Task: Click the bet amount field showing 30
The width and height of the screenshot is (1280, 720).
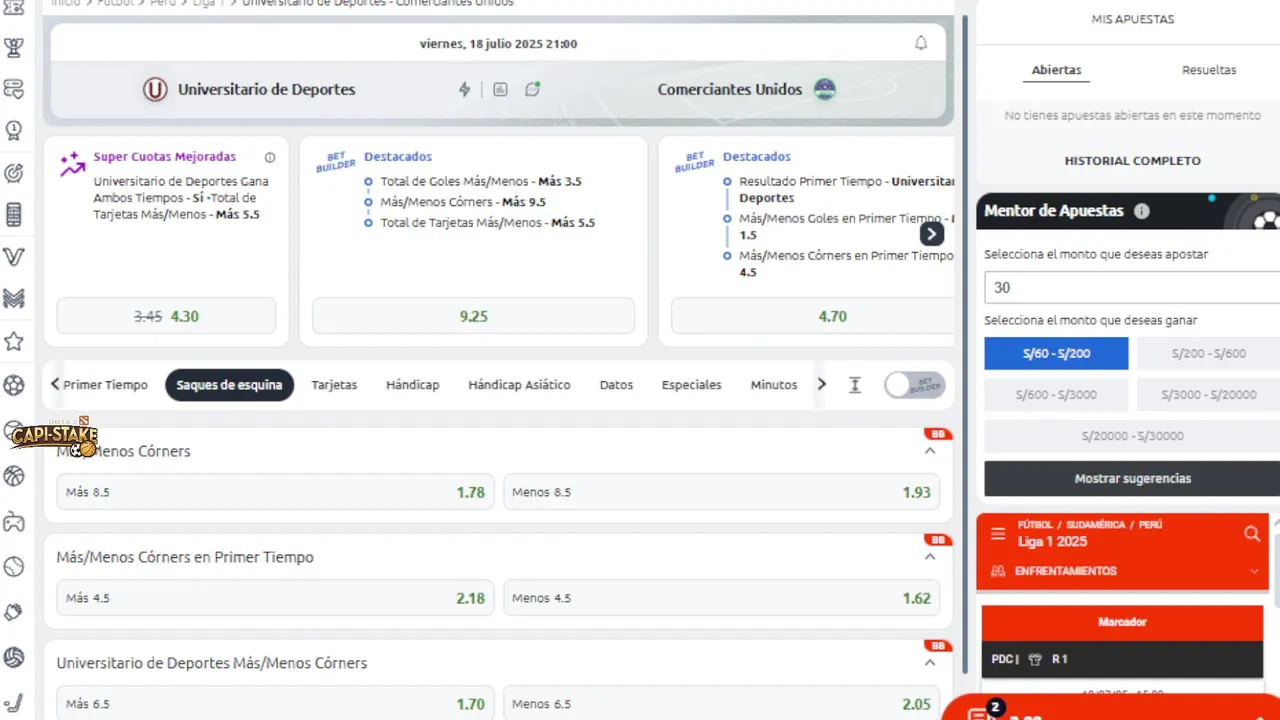Action: (1132, 287)
